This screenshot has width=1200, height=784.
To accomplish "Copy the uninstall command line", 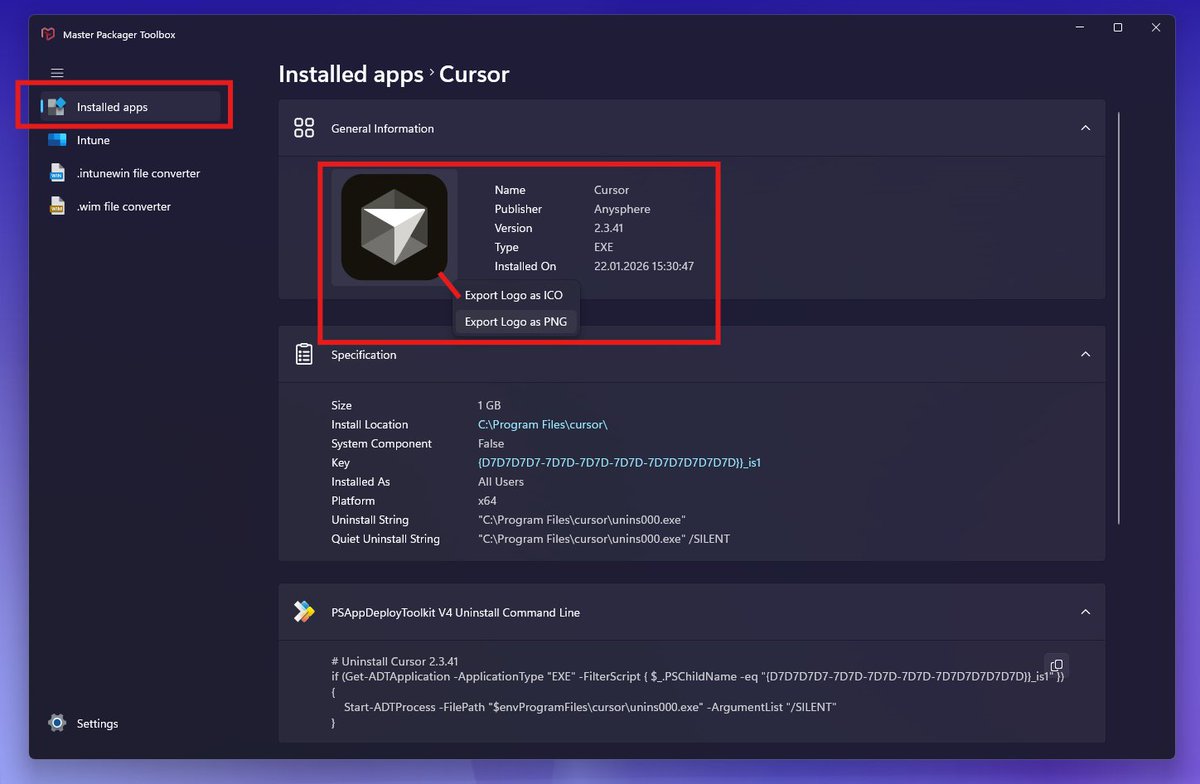I will 1056,665.
